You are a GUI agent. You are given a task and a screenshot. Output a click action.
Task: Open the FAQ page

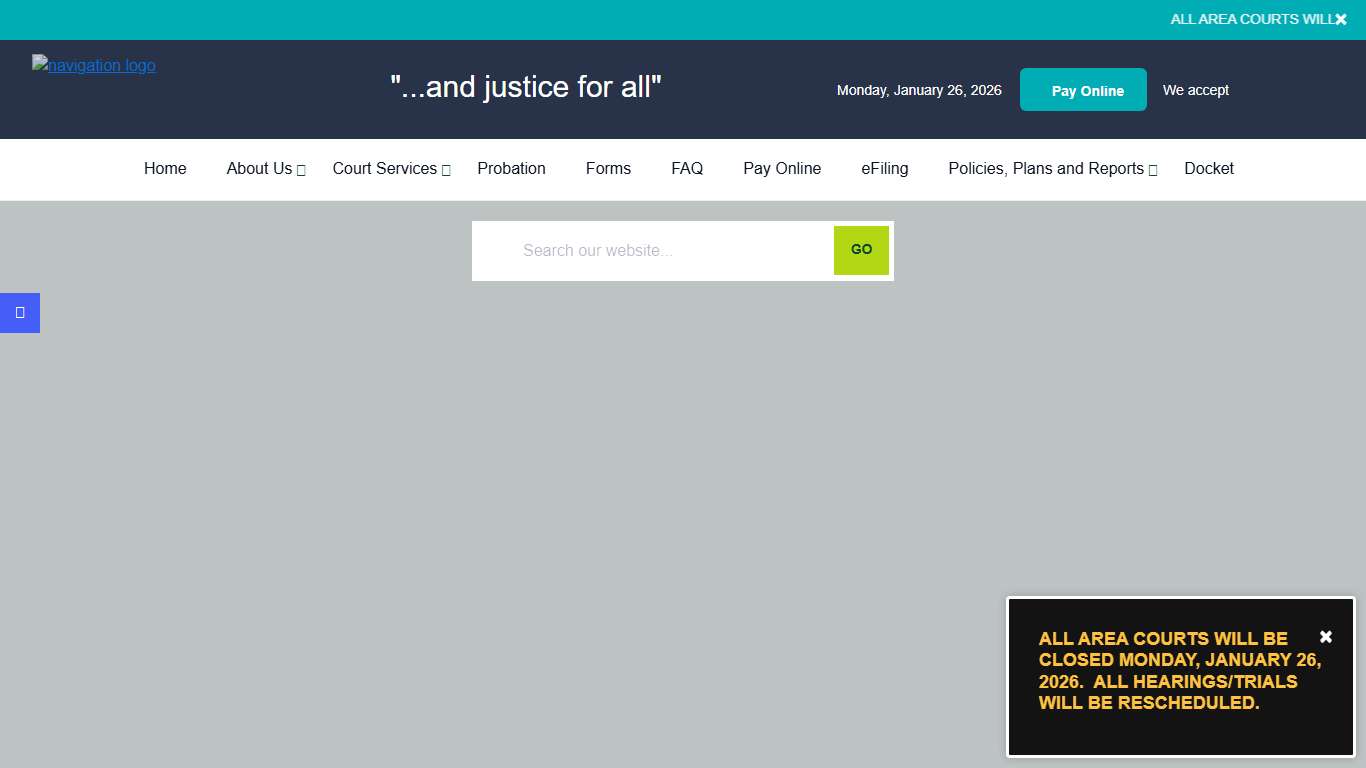[x=687, y=169]
